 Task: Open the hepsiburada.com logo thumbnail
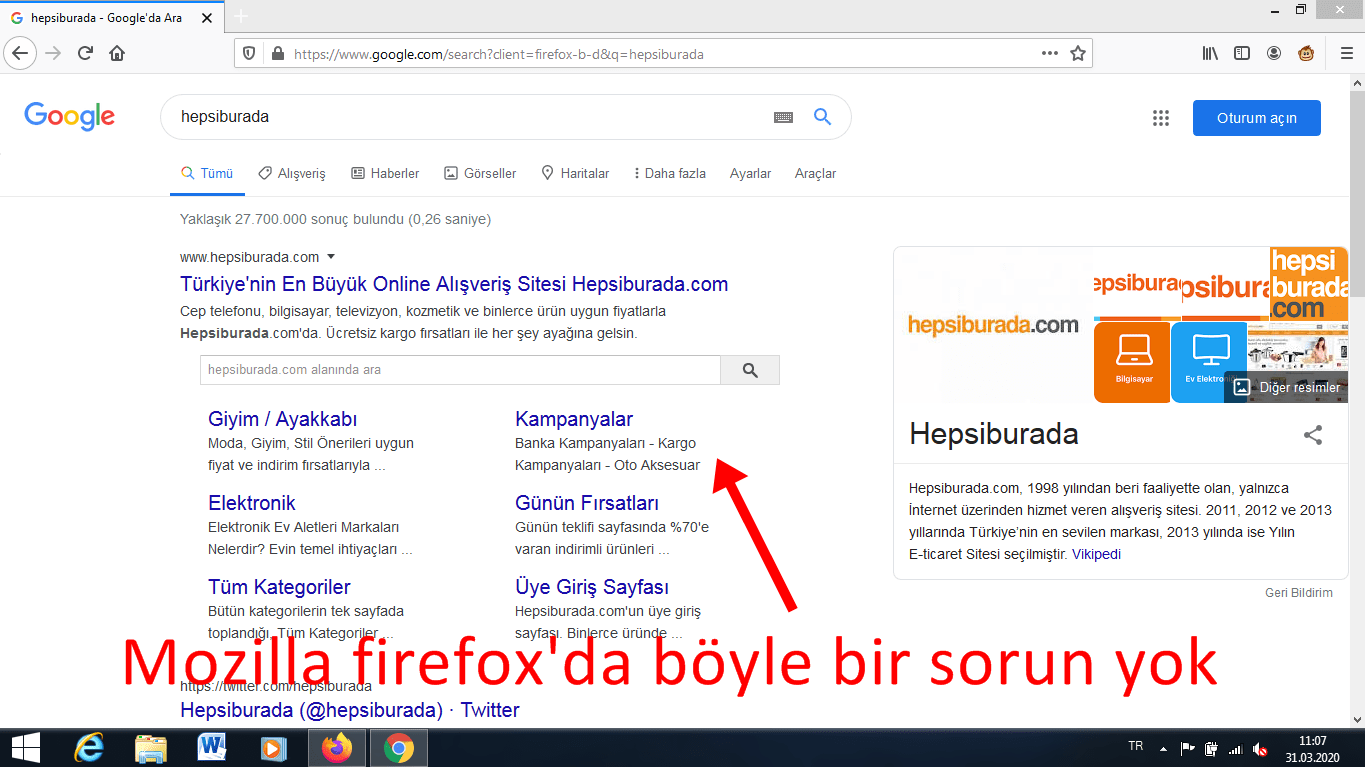993,325
